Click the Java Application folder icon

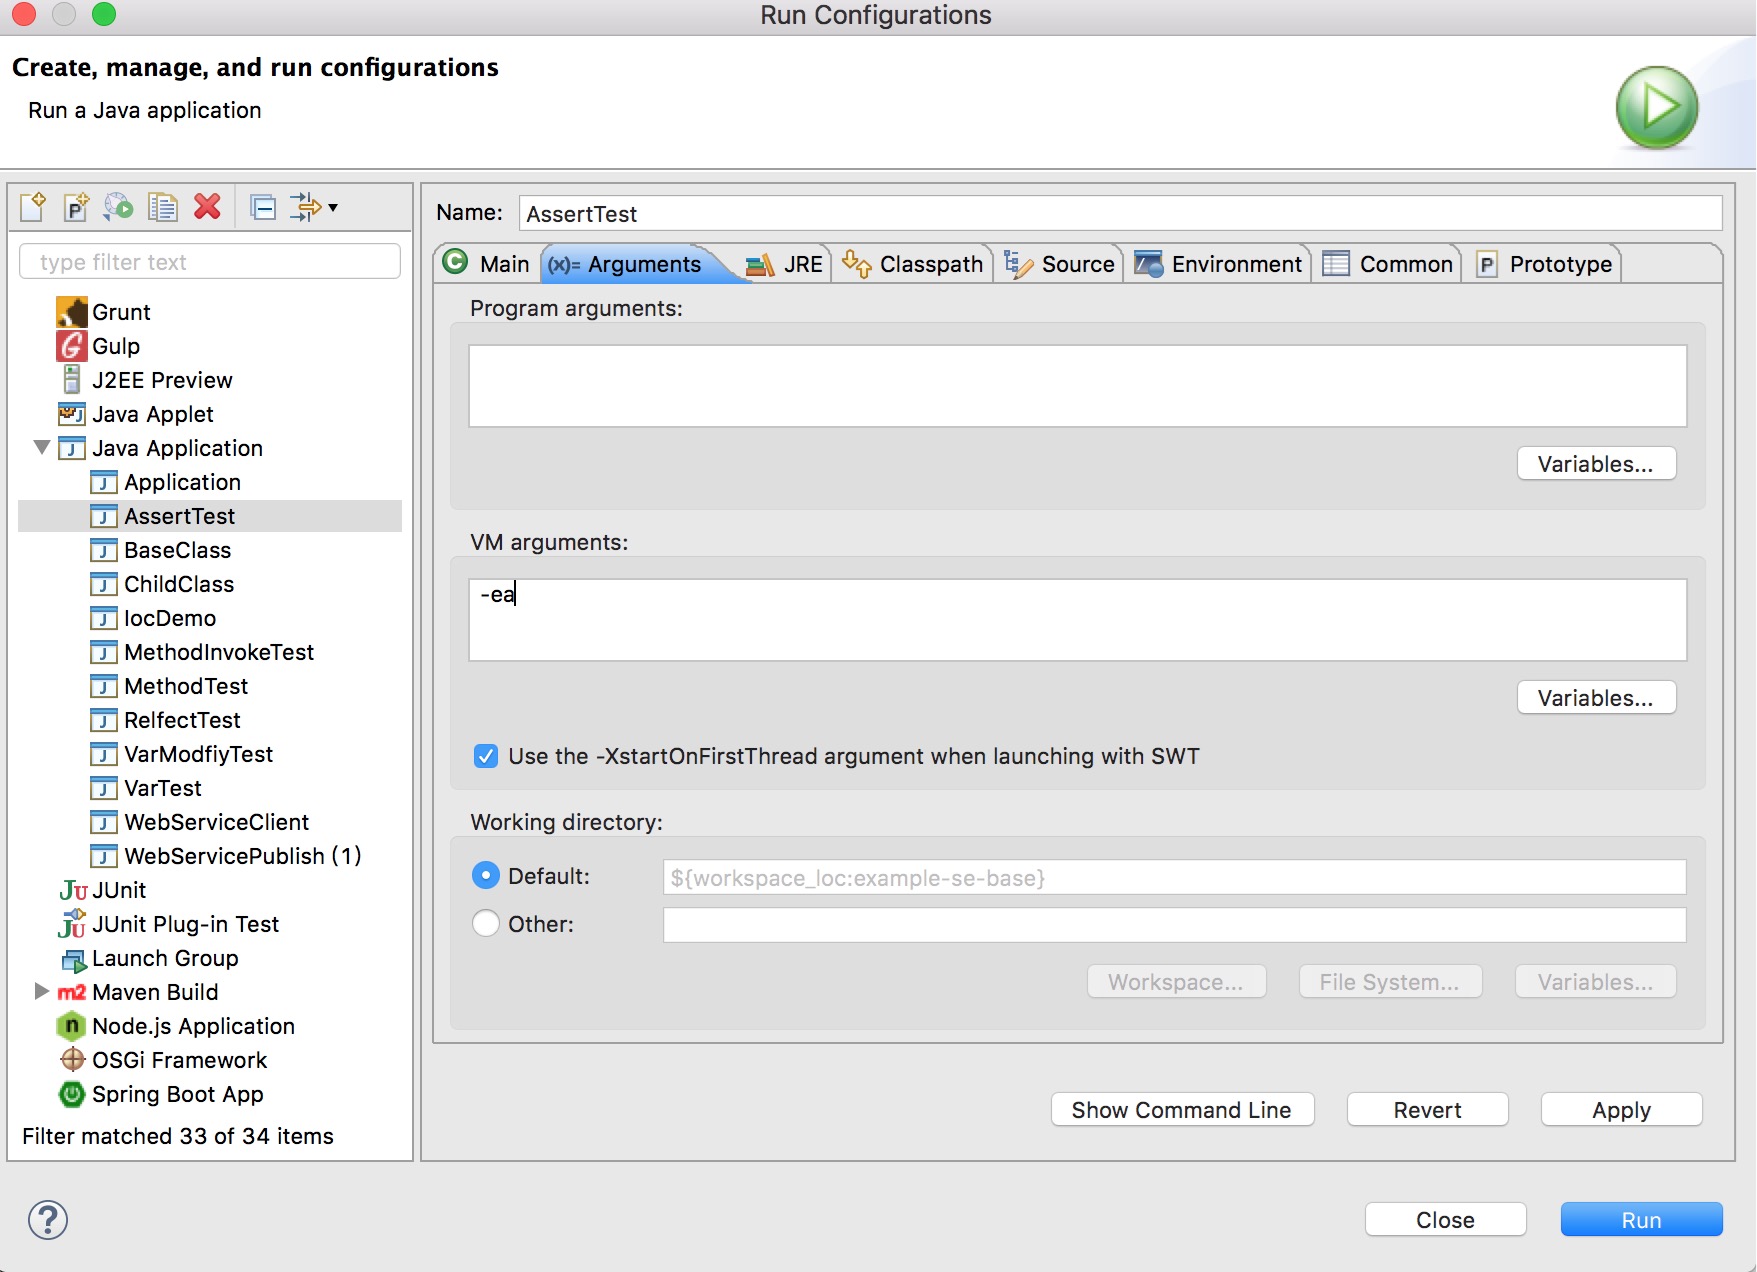[x=72, y=448]
